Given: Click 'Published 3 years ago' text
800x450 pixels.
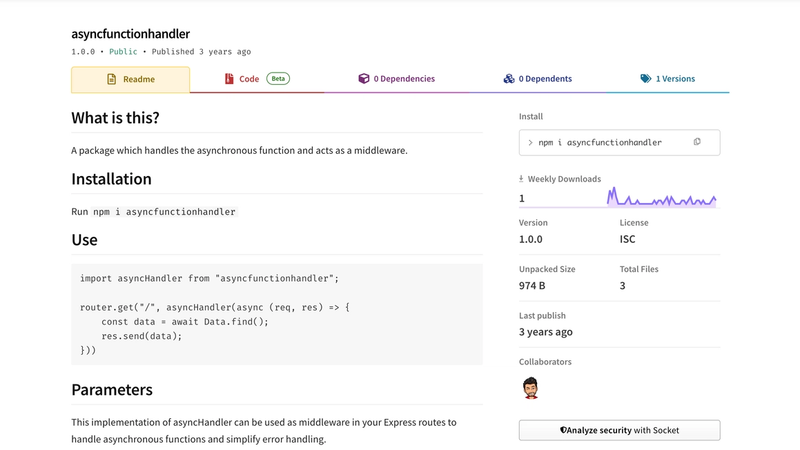Looking at the screenshot, I should (201, 52).
